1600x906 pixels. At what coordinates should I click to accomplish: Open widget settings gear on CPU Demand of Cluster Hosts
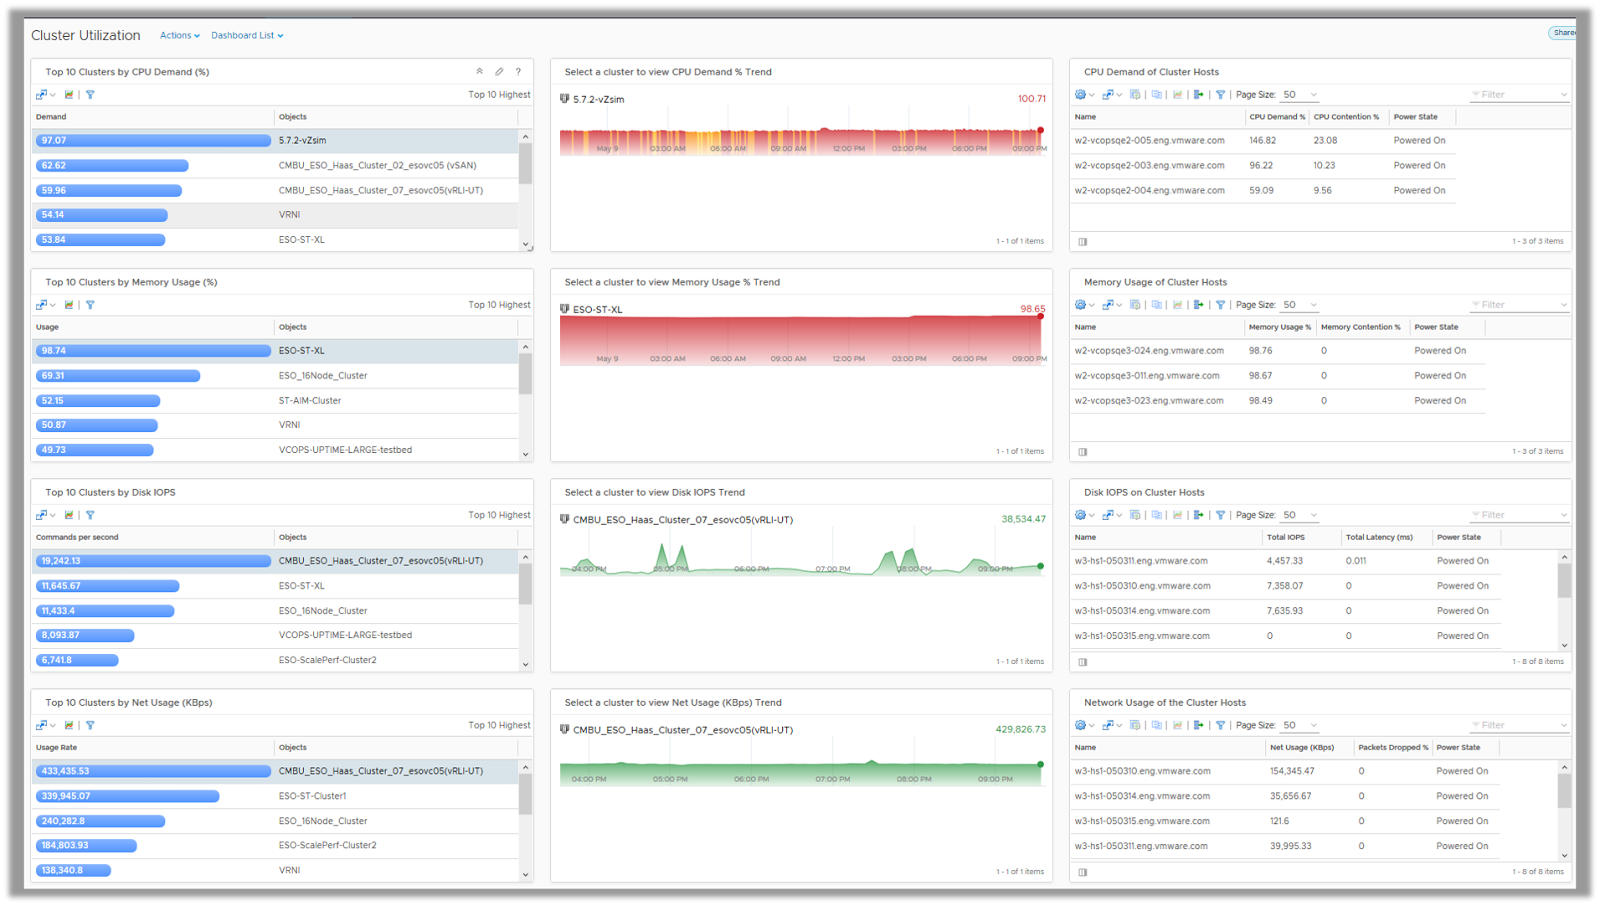tap(1080, 94)
